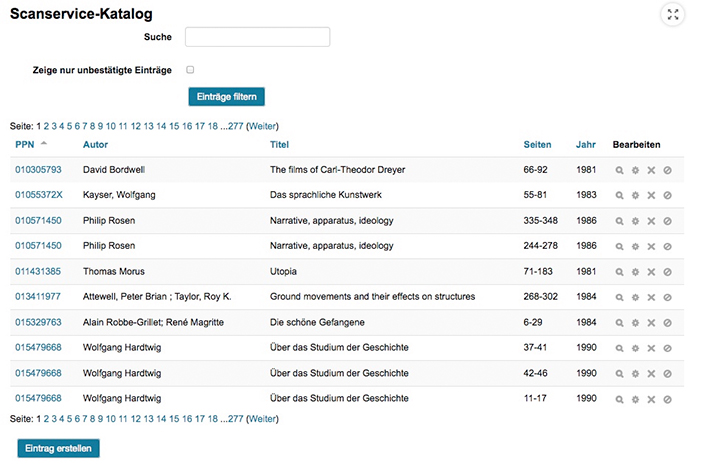This screenshot has width=702, height=466.
Task: Click block icon for Die schöne Gefangene row
Action: pyautogui.click(x=668, y=323)
